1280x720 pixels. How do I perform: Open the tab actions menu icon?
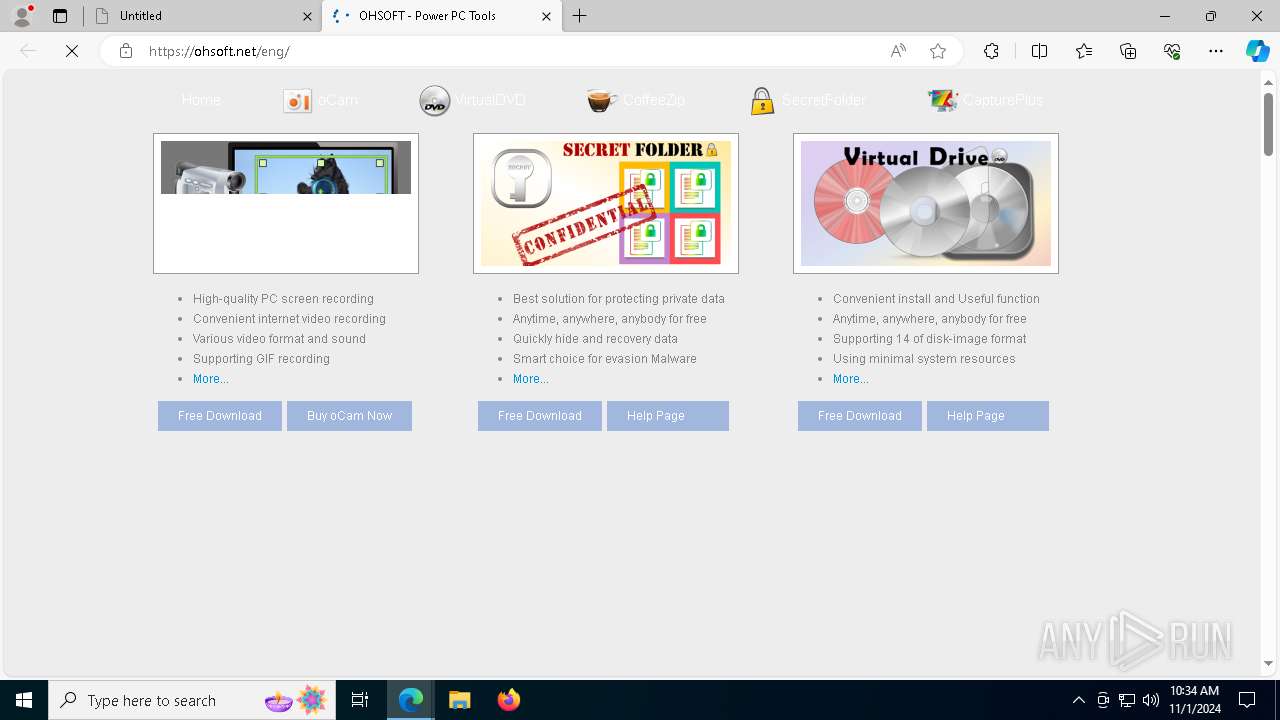coord(60,16)
